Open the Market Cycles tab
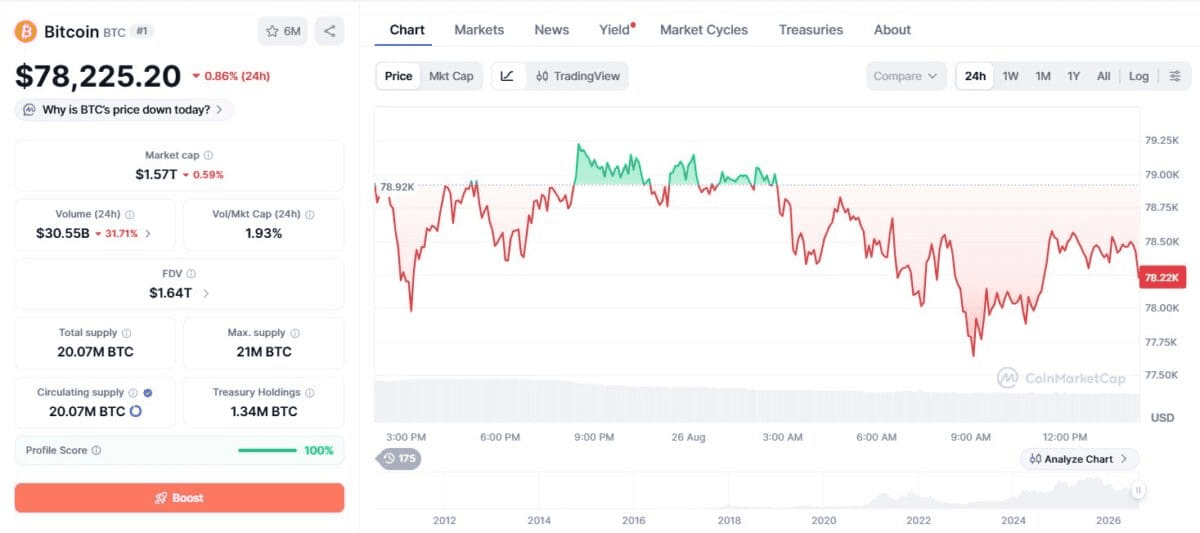 click(704, 30)
